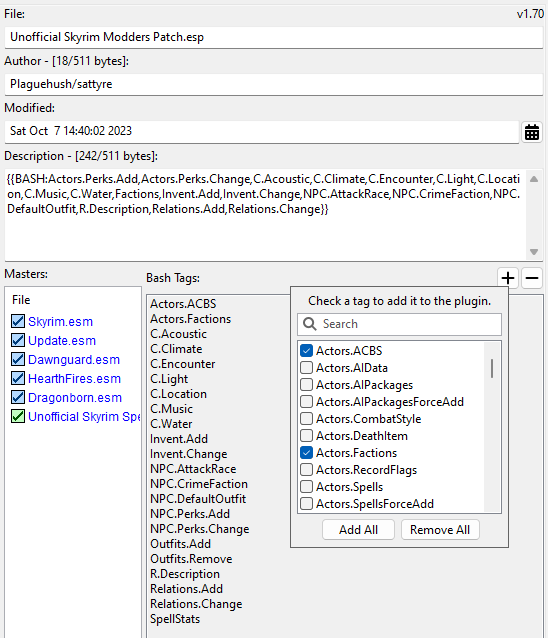Select NPC.CrimeFaction in the Bash Tags list

(x=199, y=484)
